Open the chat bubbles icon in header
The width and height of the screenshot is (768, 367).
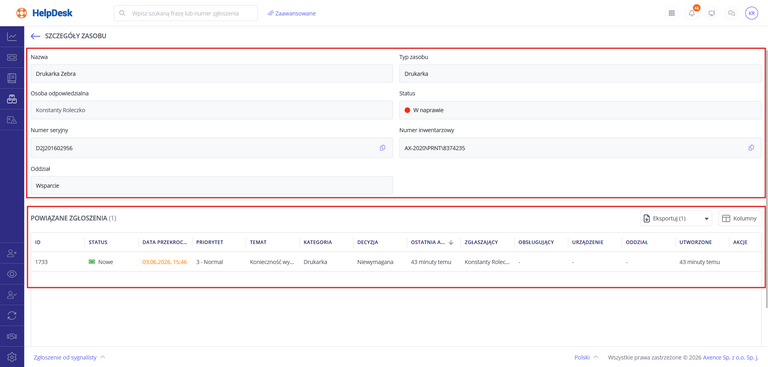732,13
